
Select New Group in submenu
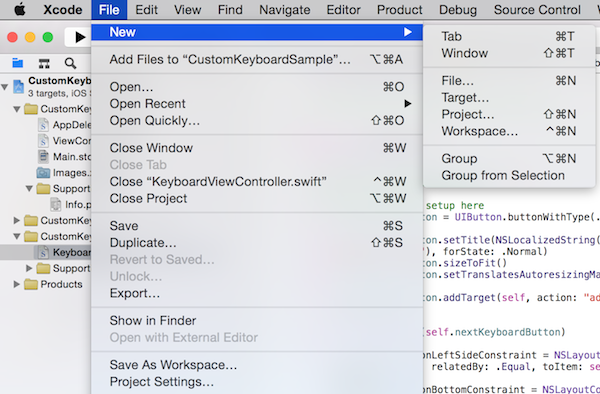click(x=509, y=158)
